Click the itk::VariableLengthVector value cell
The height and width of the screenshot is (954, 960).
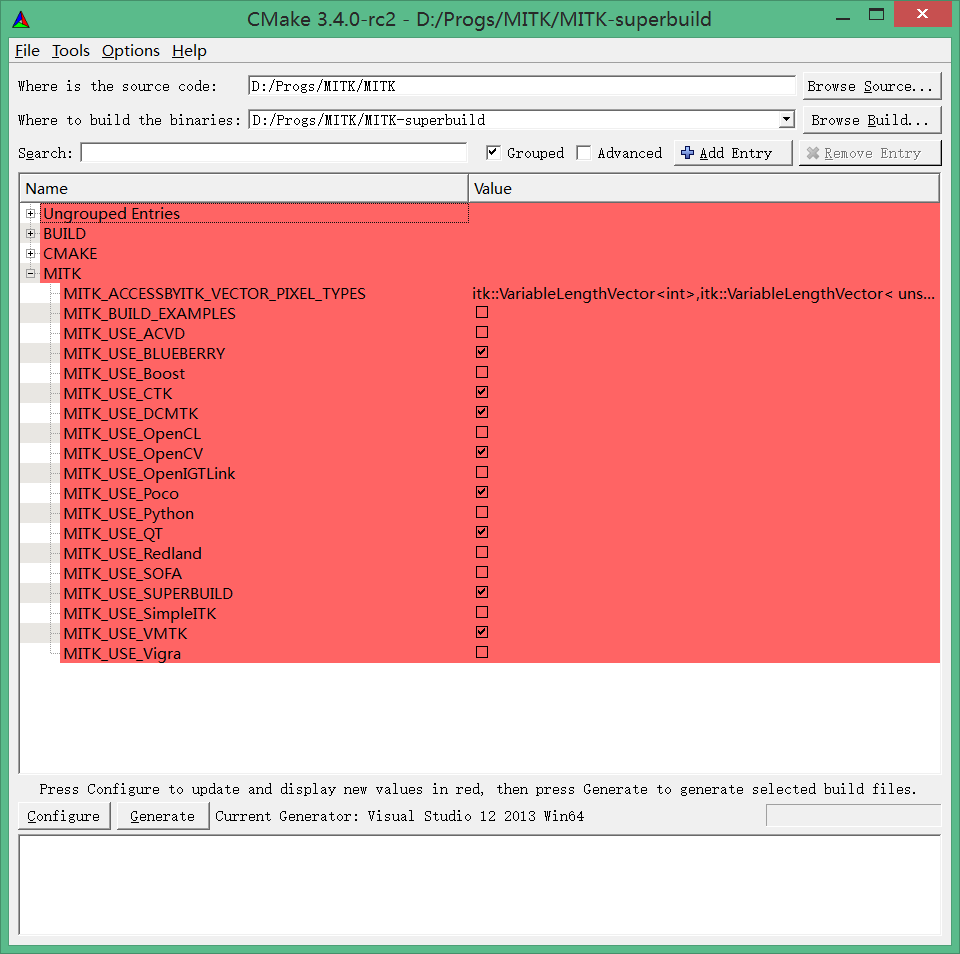click(703, 294)
